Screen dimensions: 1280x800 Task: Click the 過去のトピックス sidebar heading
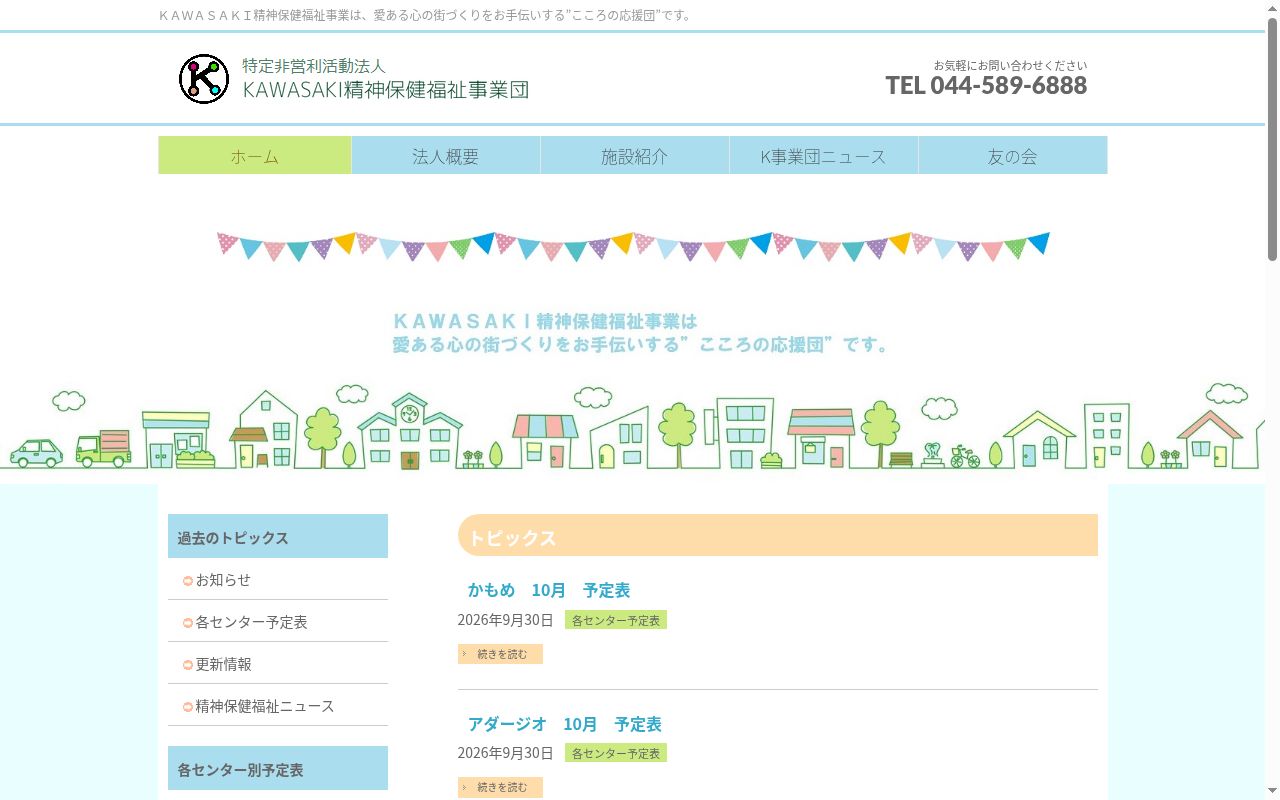pos(278,537)
